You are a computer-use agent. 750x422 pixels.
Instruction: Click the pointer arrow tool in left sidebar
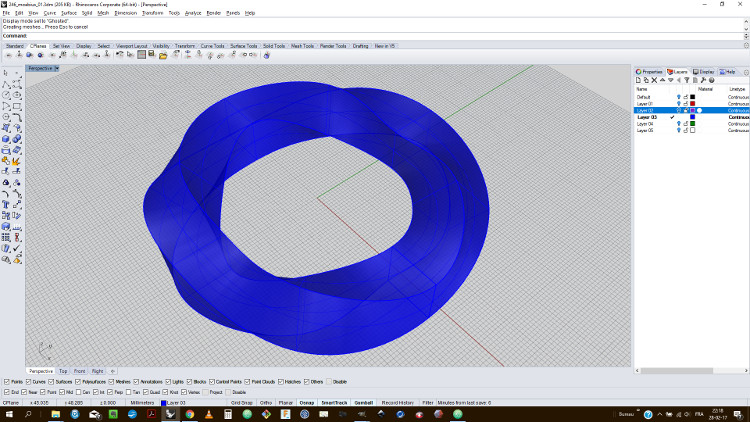click(x=6, y=73)
